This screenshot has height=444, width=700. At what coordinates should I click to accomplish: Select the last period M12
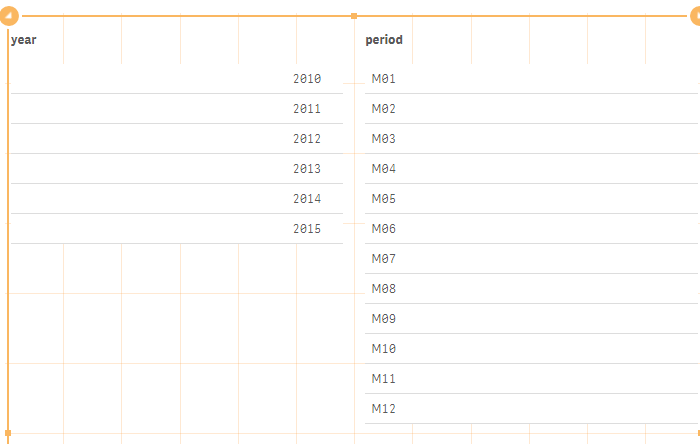tap(384, 409)
